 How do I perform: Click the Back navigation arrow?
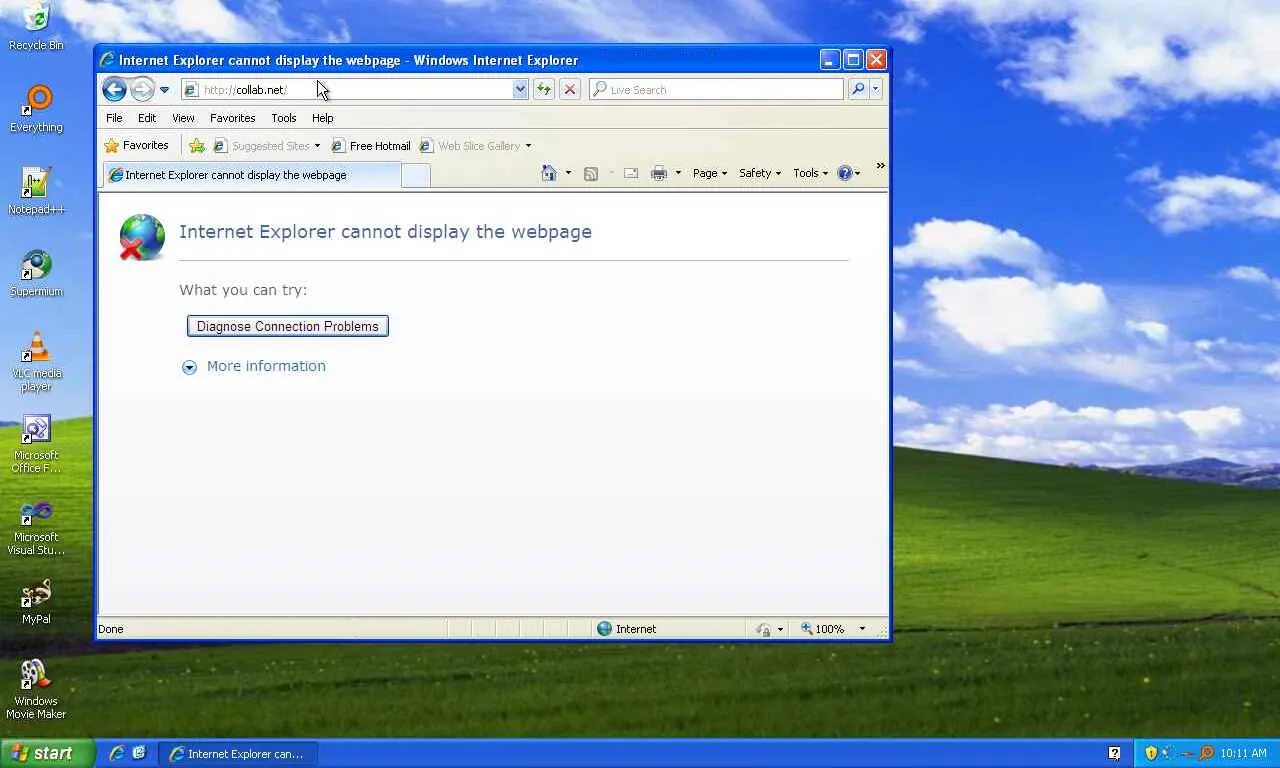(x=114, y=89)
